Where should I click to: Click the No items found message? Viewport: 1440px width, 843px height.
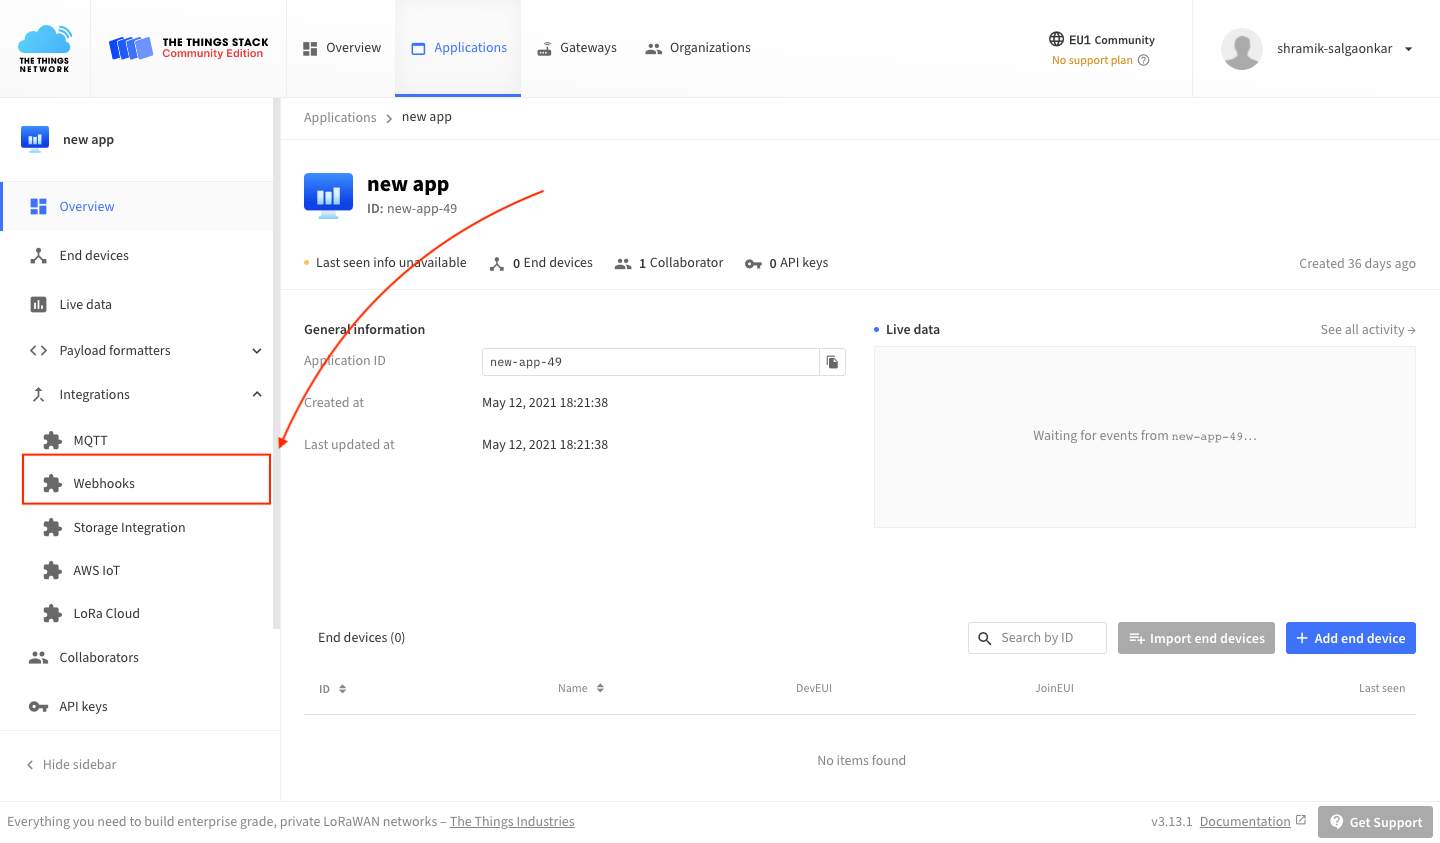tap(861, 761)
